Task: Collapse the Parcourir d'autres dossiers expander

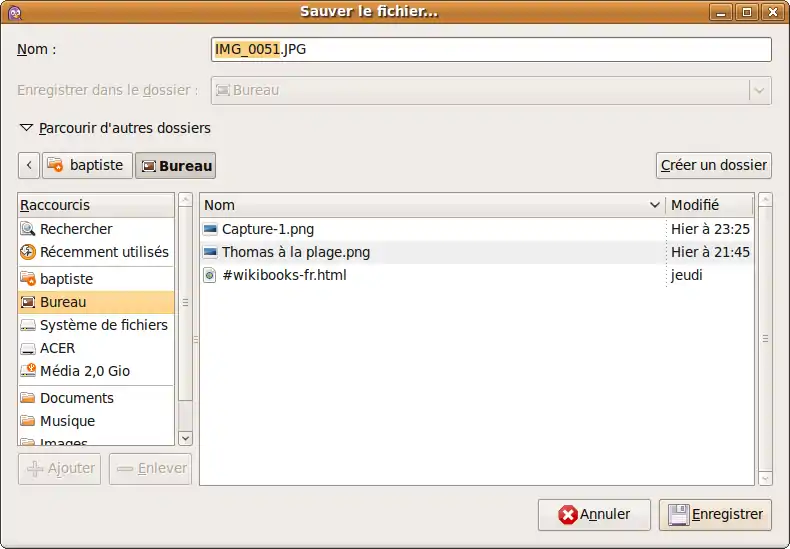Action: click(x=26, y=128)
